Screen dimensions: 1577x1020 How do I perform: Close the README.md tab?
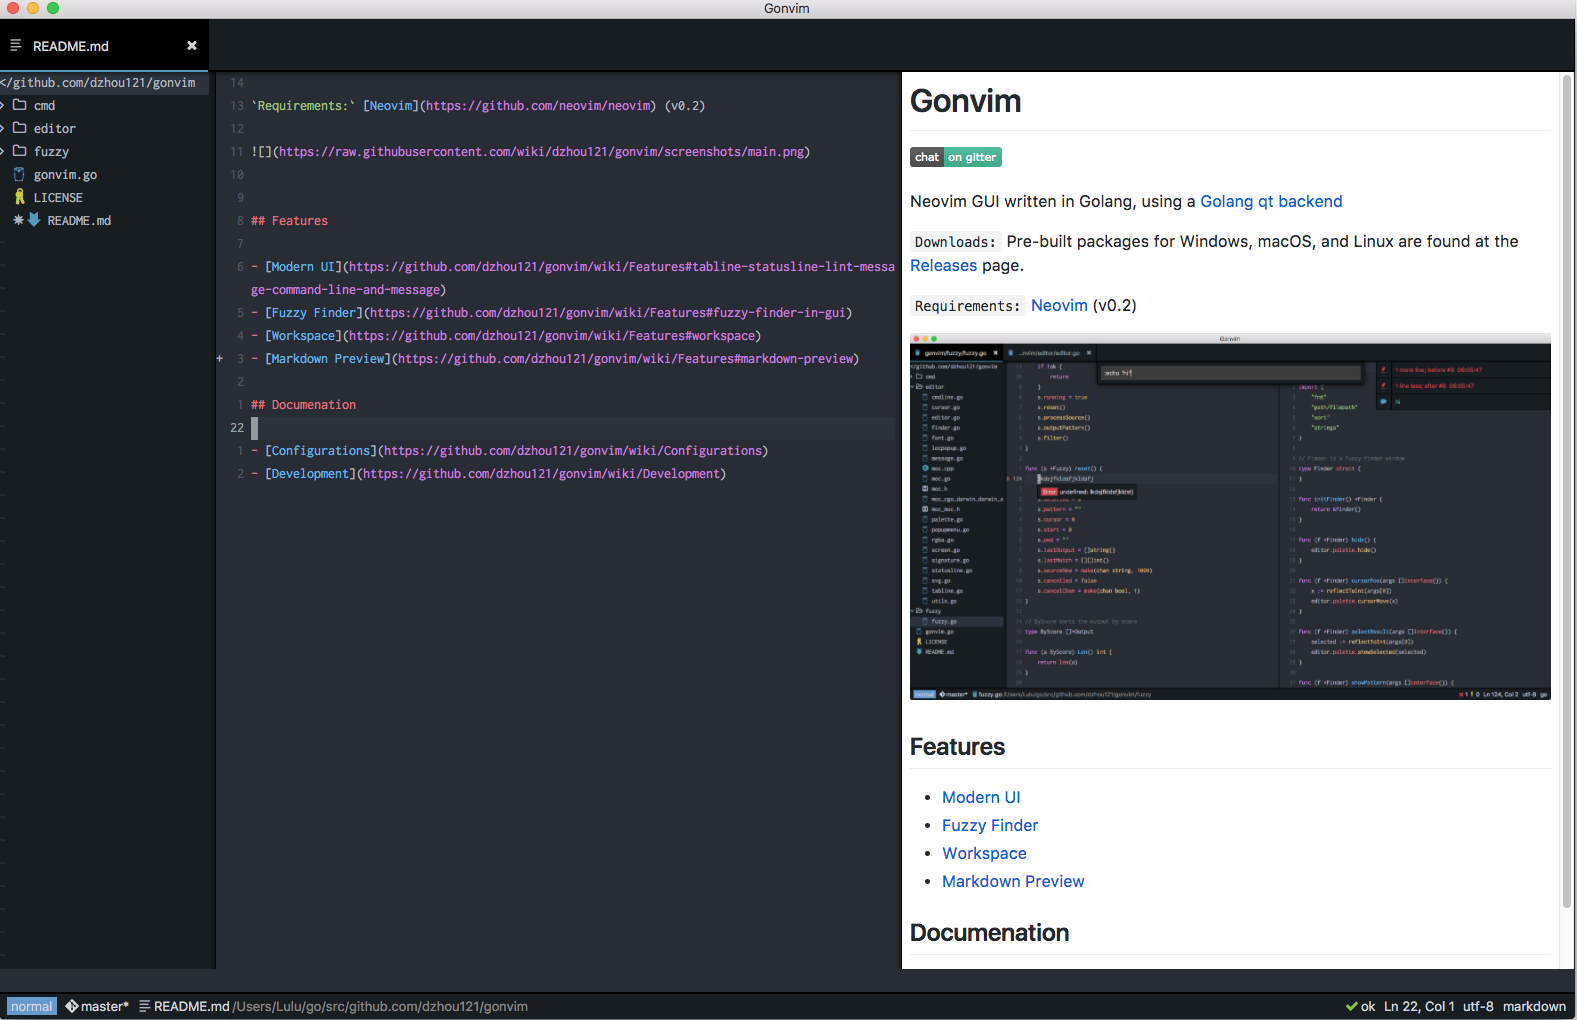[x=192, y=46]
